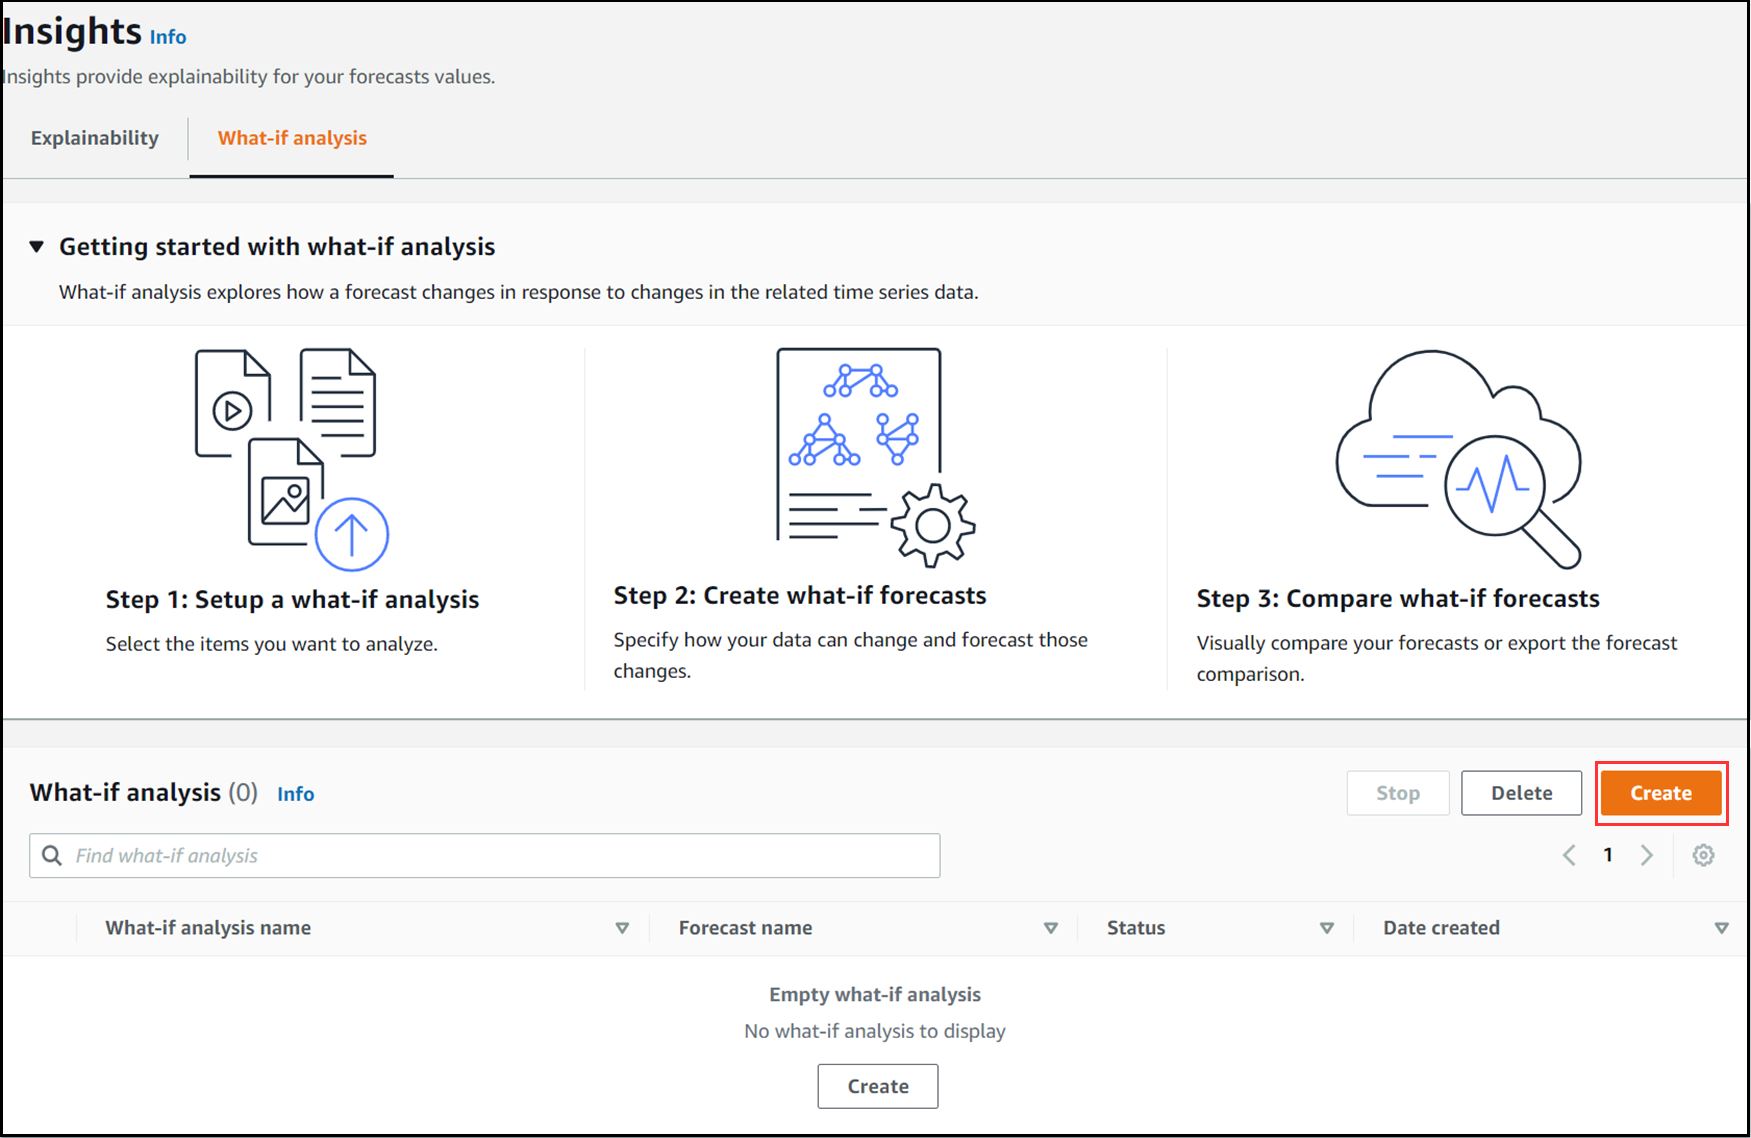Viewport: 1751px width, 1138px height.
Task: Click the Create button under the empty table message
Action: 877,1086
